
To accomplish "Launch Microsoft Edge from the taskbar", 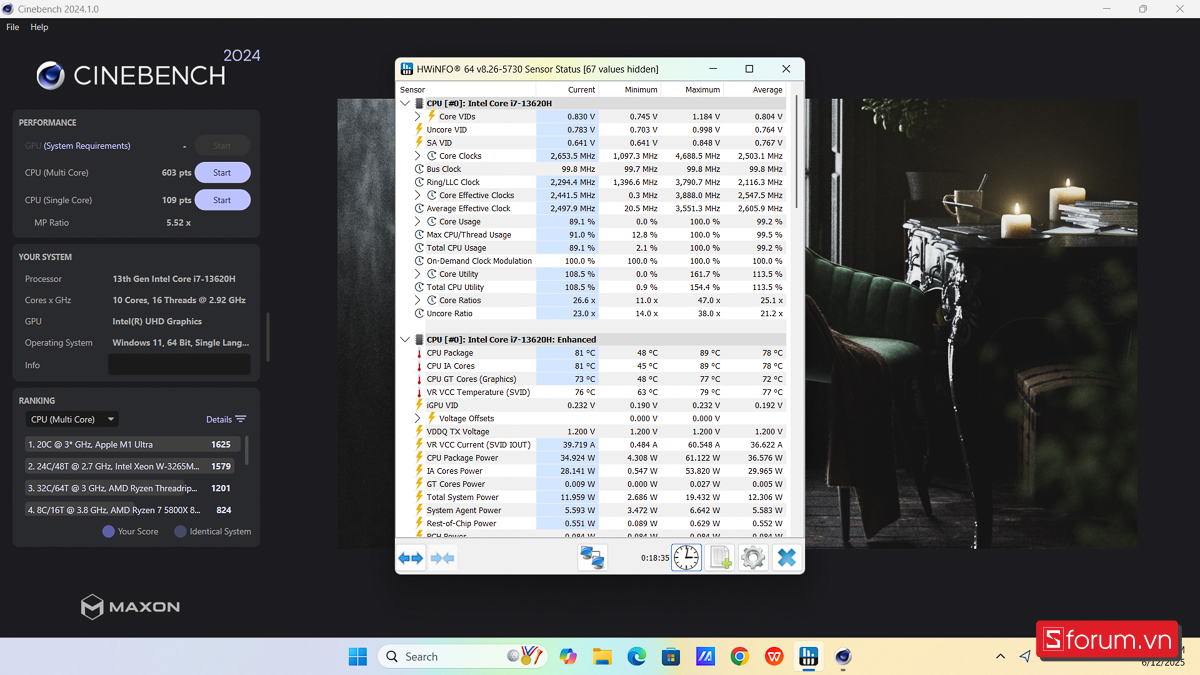I will 636,656.
